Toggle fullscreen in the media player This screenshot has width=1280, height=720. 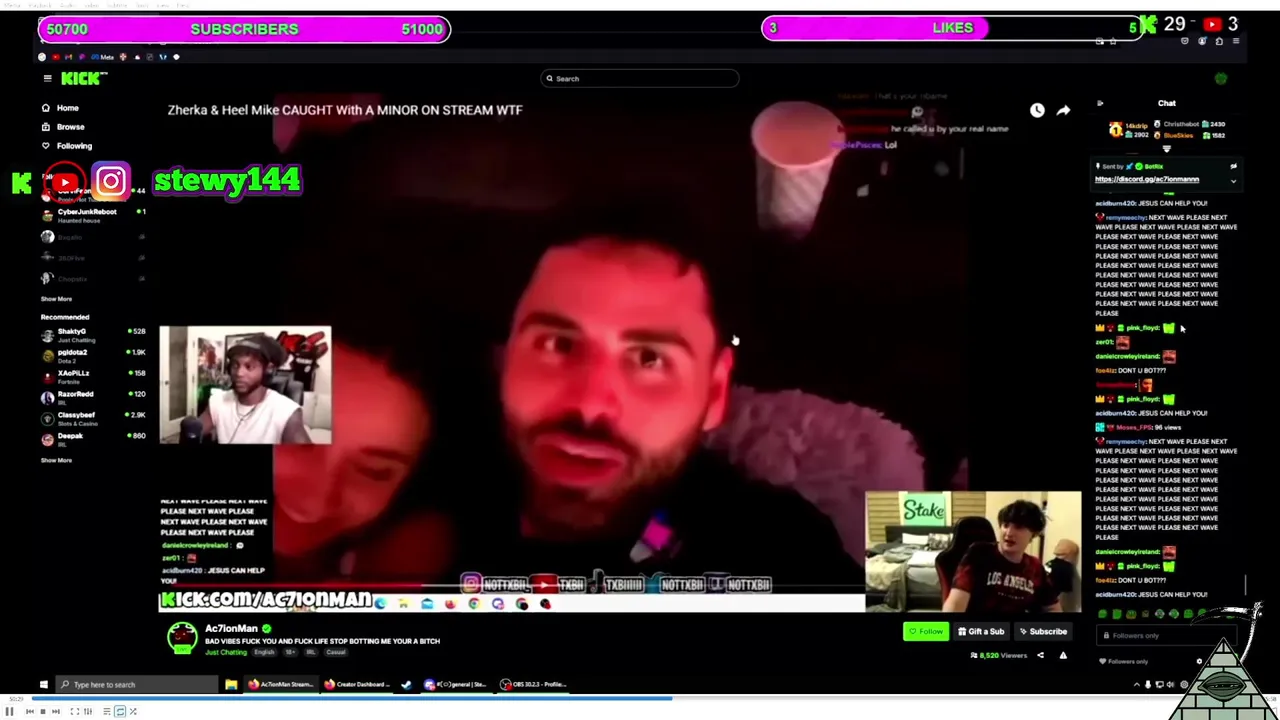point(74,711)
